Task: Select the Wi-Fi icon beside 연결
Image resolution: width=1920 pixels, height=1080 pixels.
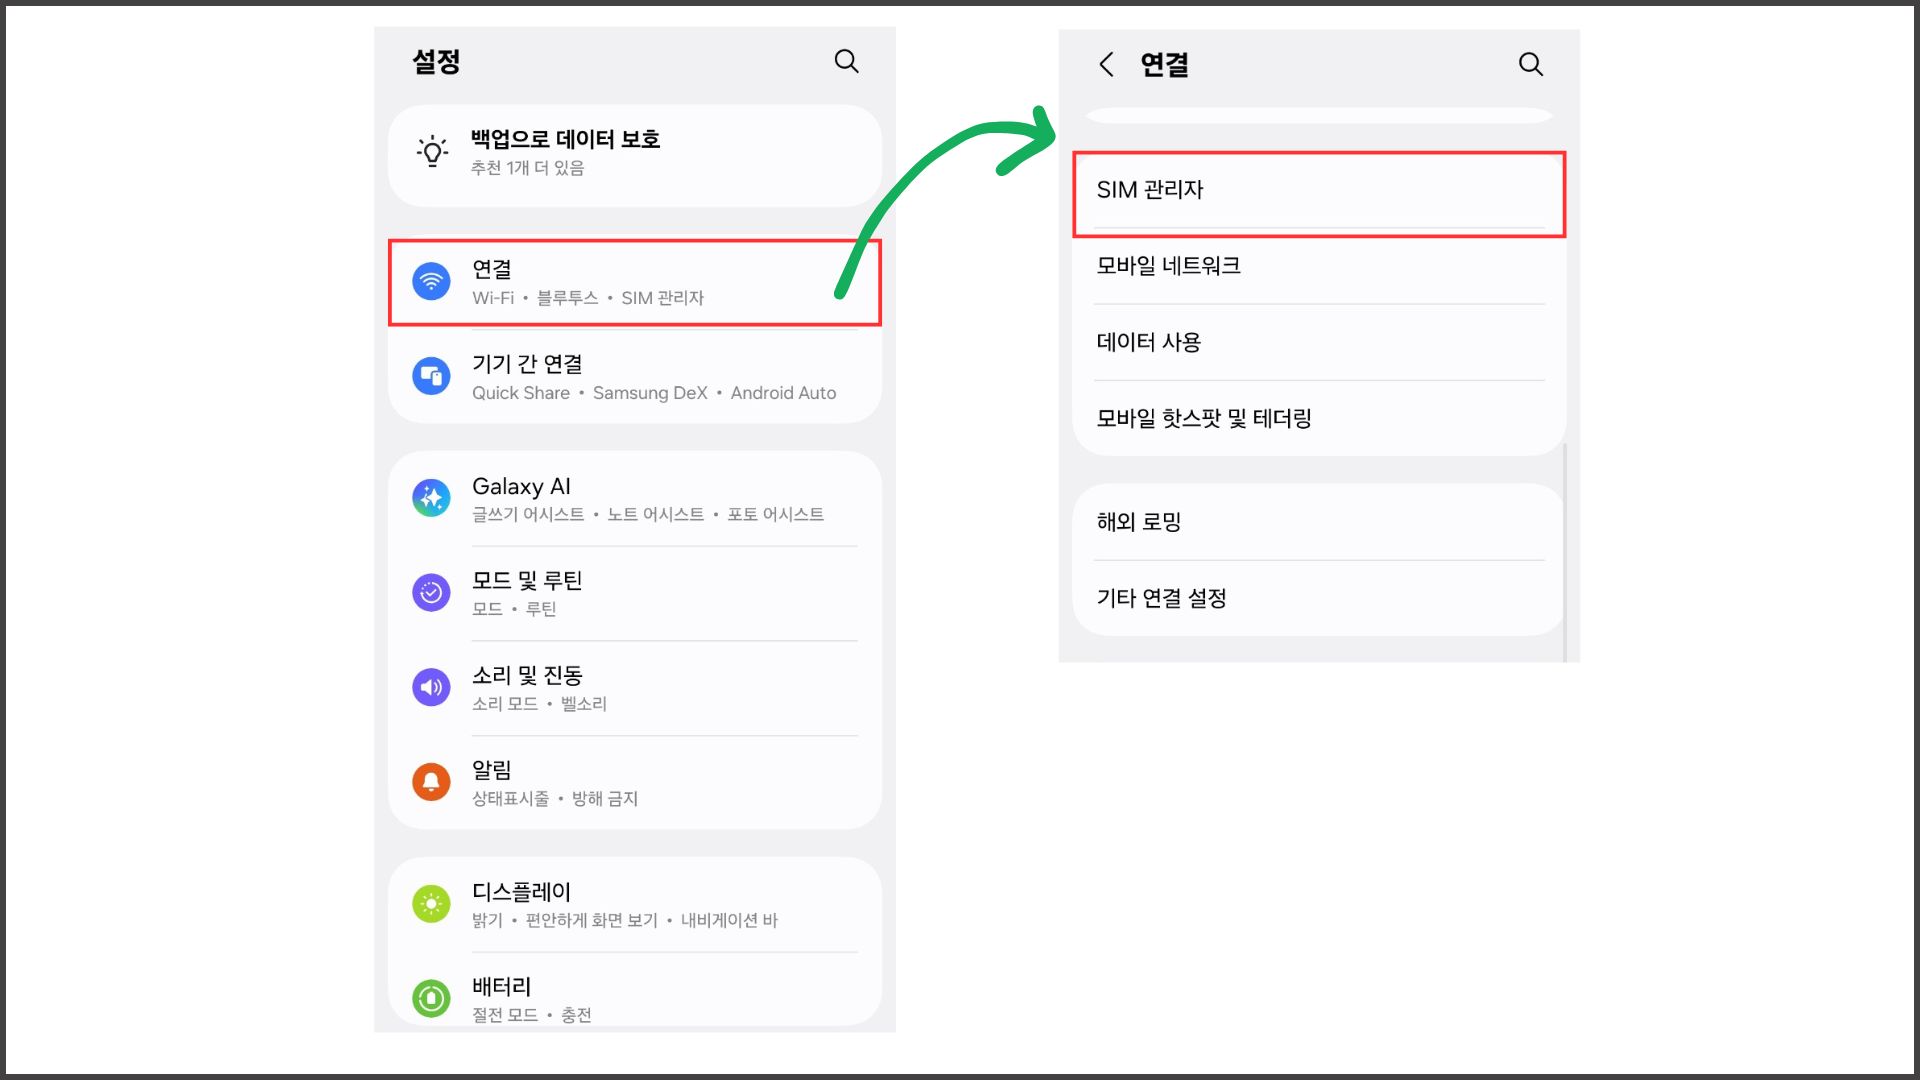Action: pyautogui.click(x=430, y=282)
